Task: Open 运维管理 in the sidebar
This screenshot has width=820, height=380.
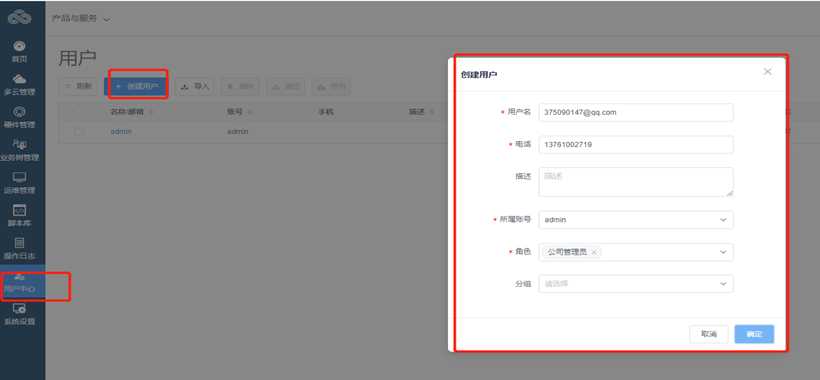Action: [x=20, y=183]
